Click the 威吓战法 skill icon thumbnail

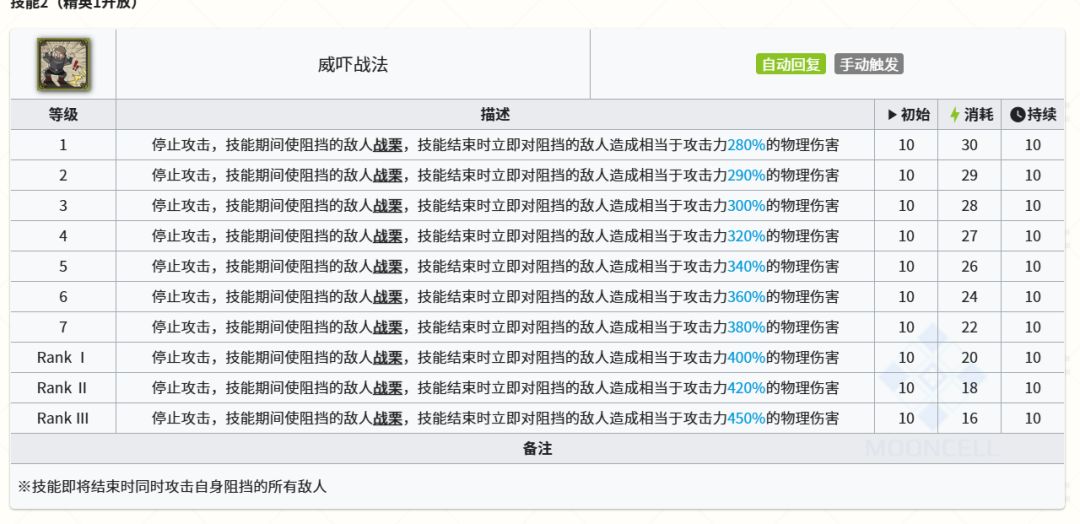pos(63,65)
